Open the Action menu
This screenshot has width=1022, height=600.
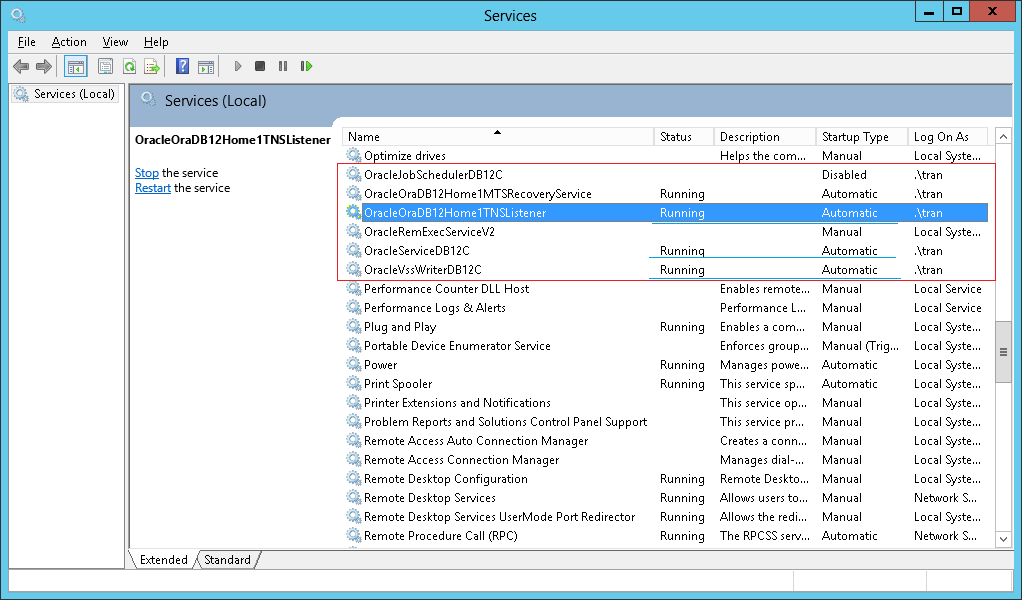(69, 42)
